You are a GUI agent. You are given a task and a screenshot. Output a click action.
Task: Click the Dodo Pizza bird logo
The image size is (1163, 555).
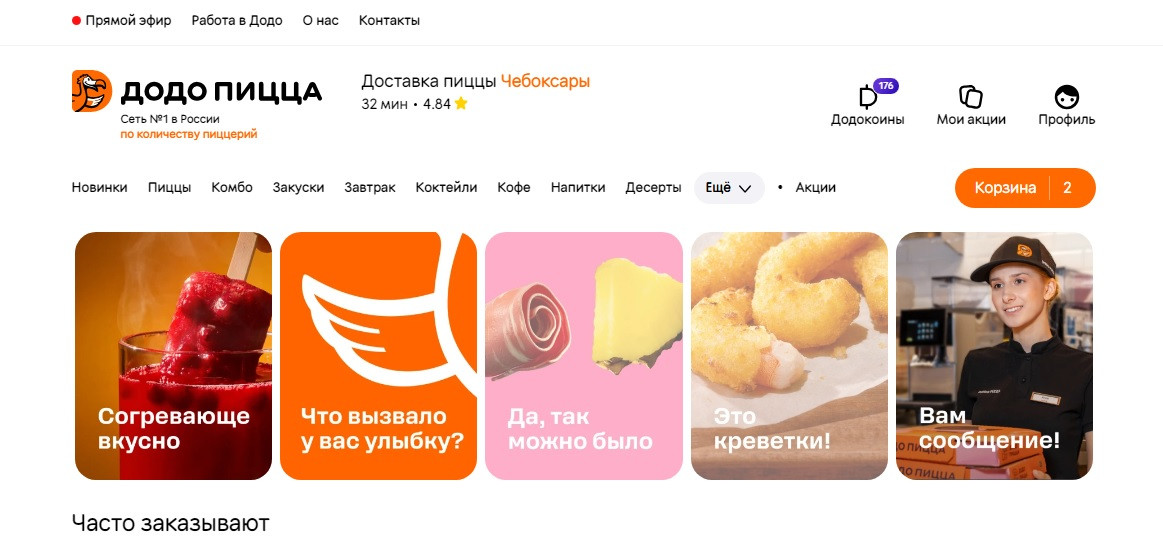pos(92,91)
